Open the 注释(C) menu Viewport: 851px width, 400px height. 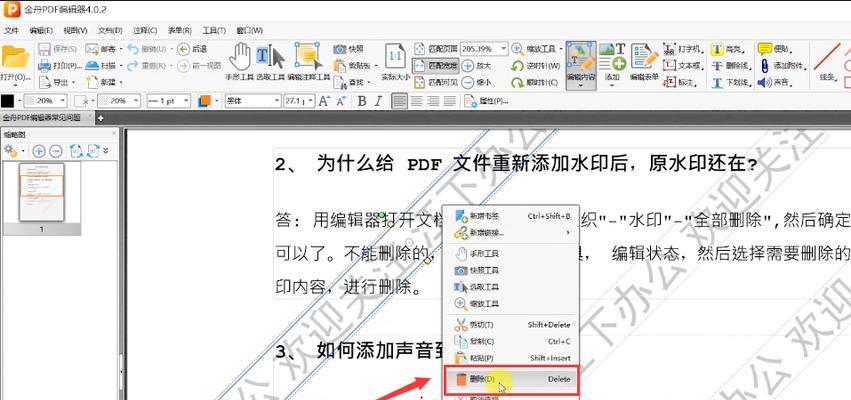point(145,30)
